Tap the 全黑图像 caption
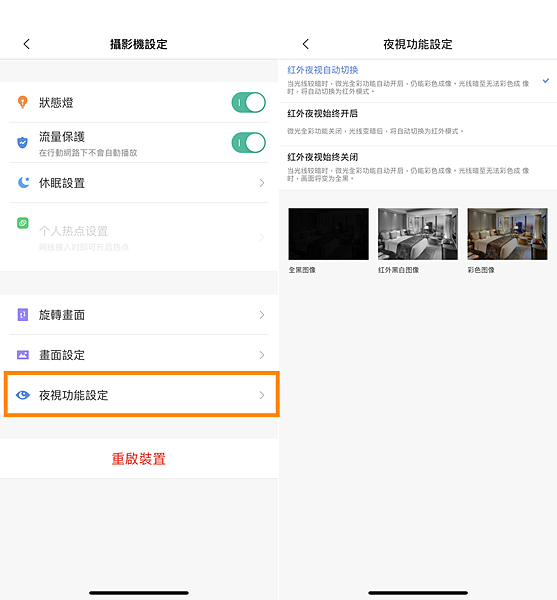The image size is (557, 600). (x=302, y=270)
